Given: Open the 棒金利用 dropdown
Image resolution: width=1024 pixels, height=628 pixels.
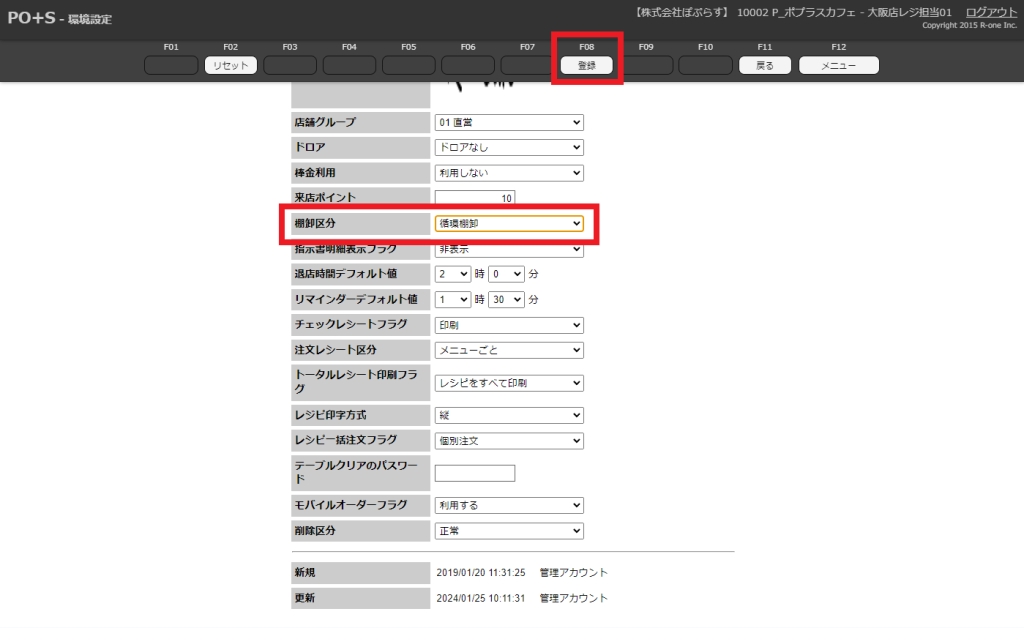Looking at the screenshot, I should [509, 173].
